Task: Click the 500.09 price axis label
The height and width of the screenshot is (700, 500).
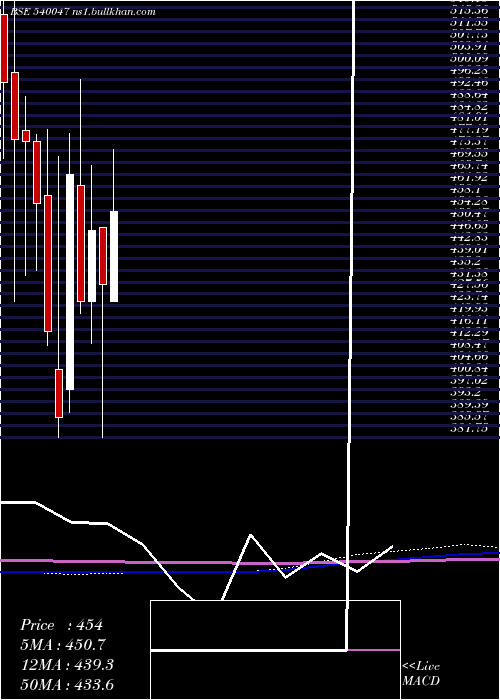Action: coord(468,58)
